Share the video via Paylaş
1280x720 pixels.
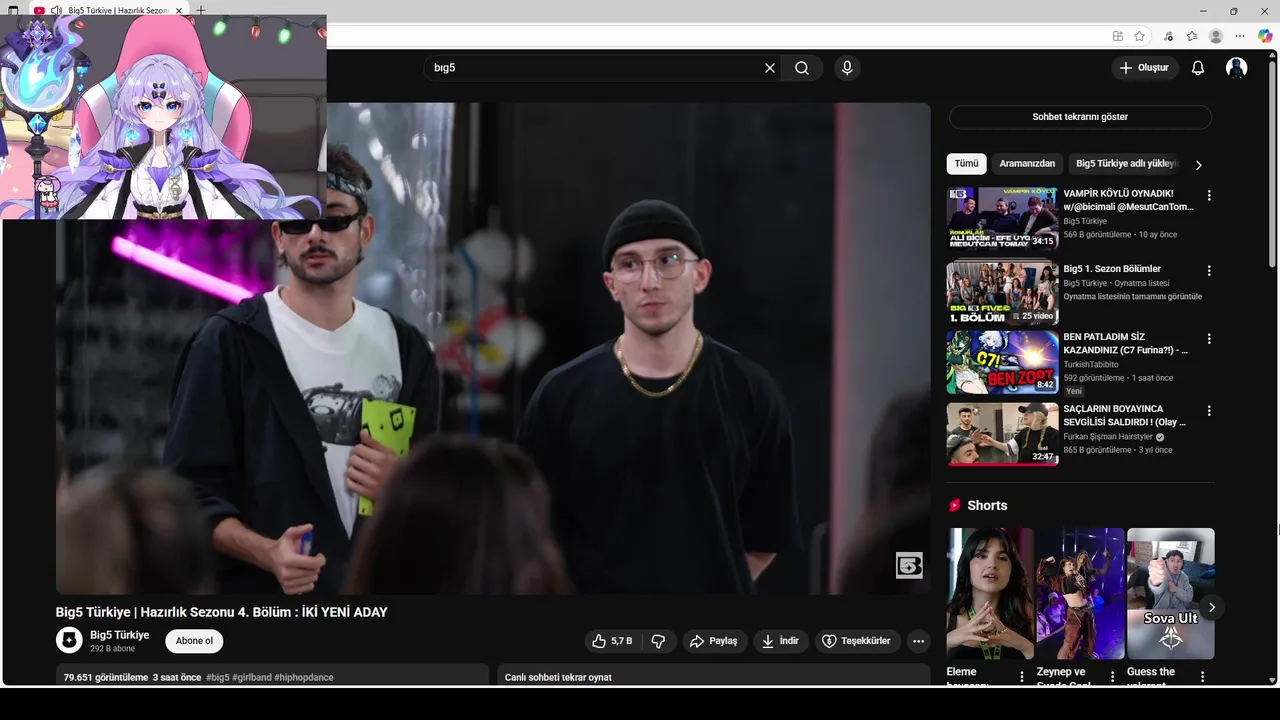click(714, 641)
